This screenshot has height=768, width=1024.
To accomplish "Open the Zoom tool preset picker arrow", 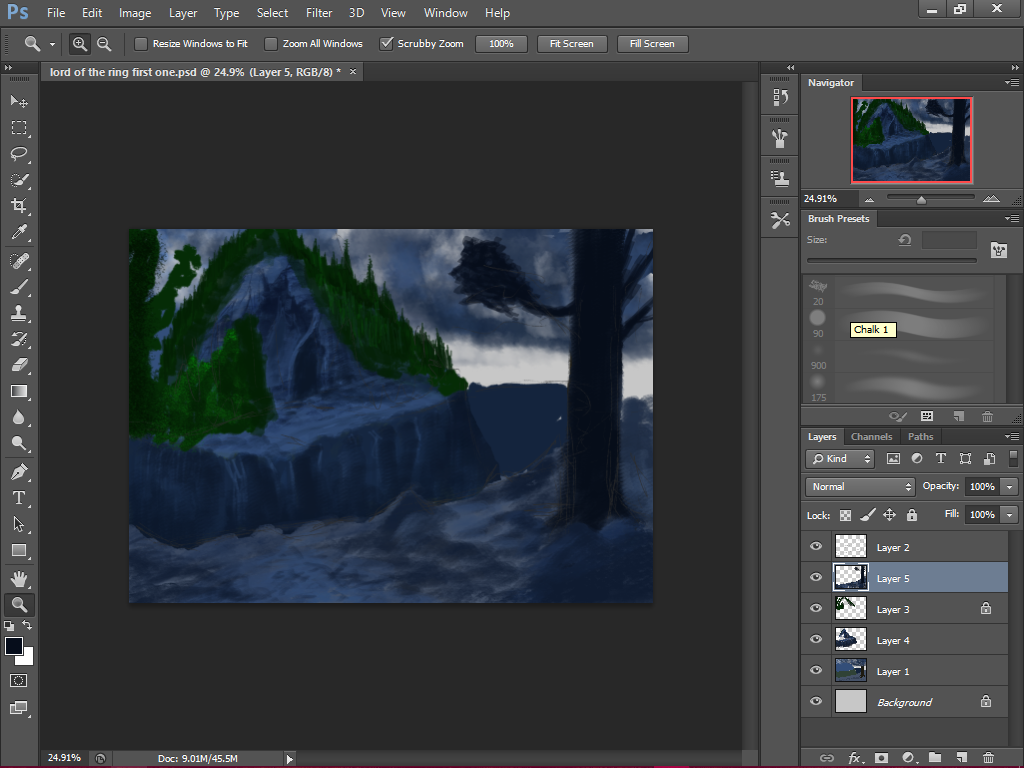I will 52,44.
